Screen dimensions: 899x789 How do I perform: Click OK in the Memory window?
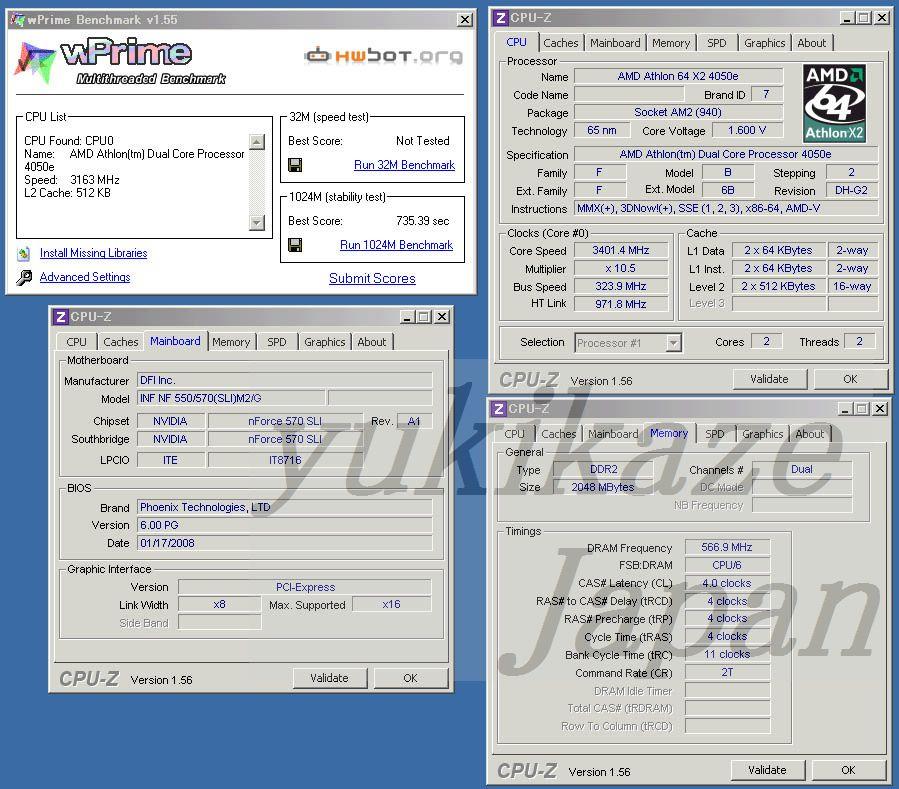849,770
